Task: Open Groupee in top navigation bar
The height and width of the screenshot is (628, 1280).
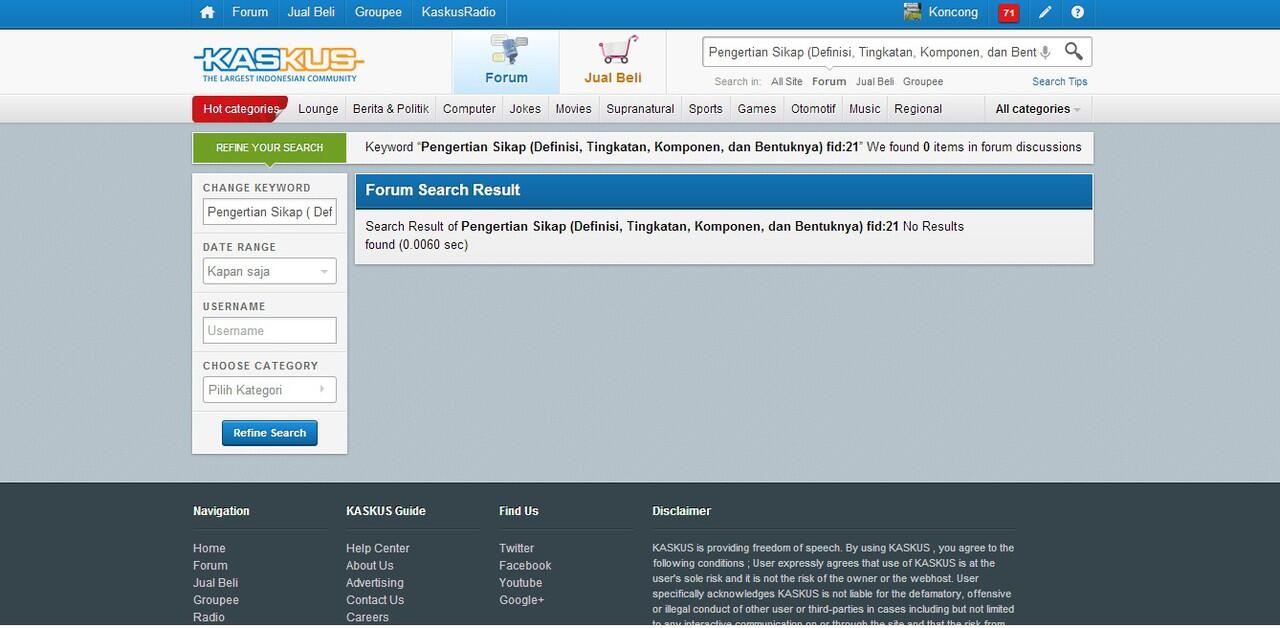Action: point(378,12)
